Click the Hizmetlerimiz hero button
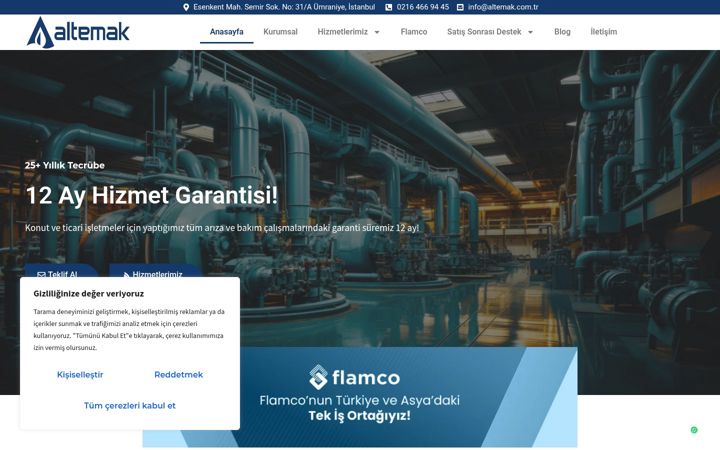 (156, 271)
